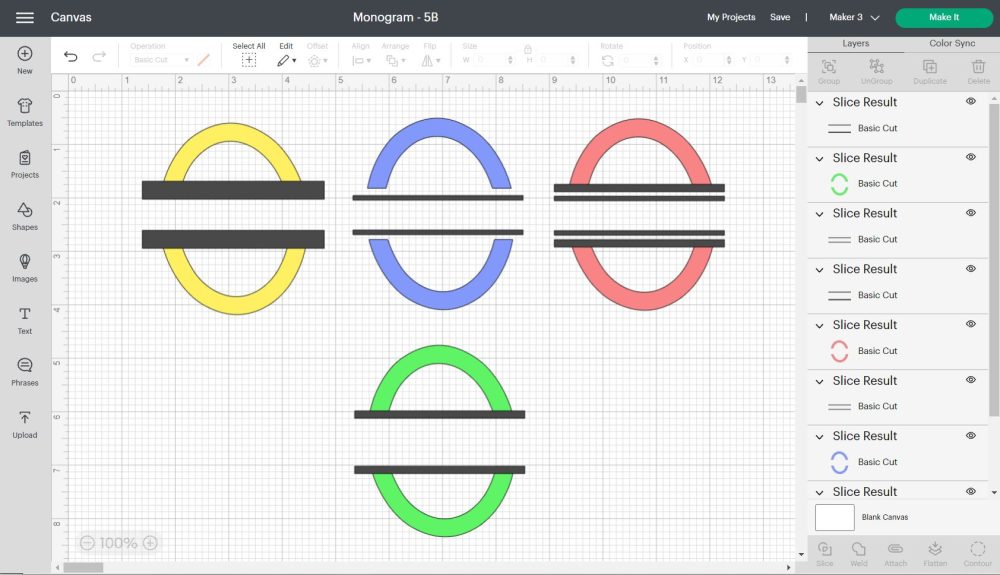1000x575 pixels.
Task: Click the hamburger menu icon
Action: (x=25, y=18)
